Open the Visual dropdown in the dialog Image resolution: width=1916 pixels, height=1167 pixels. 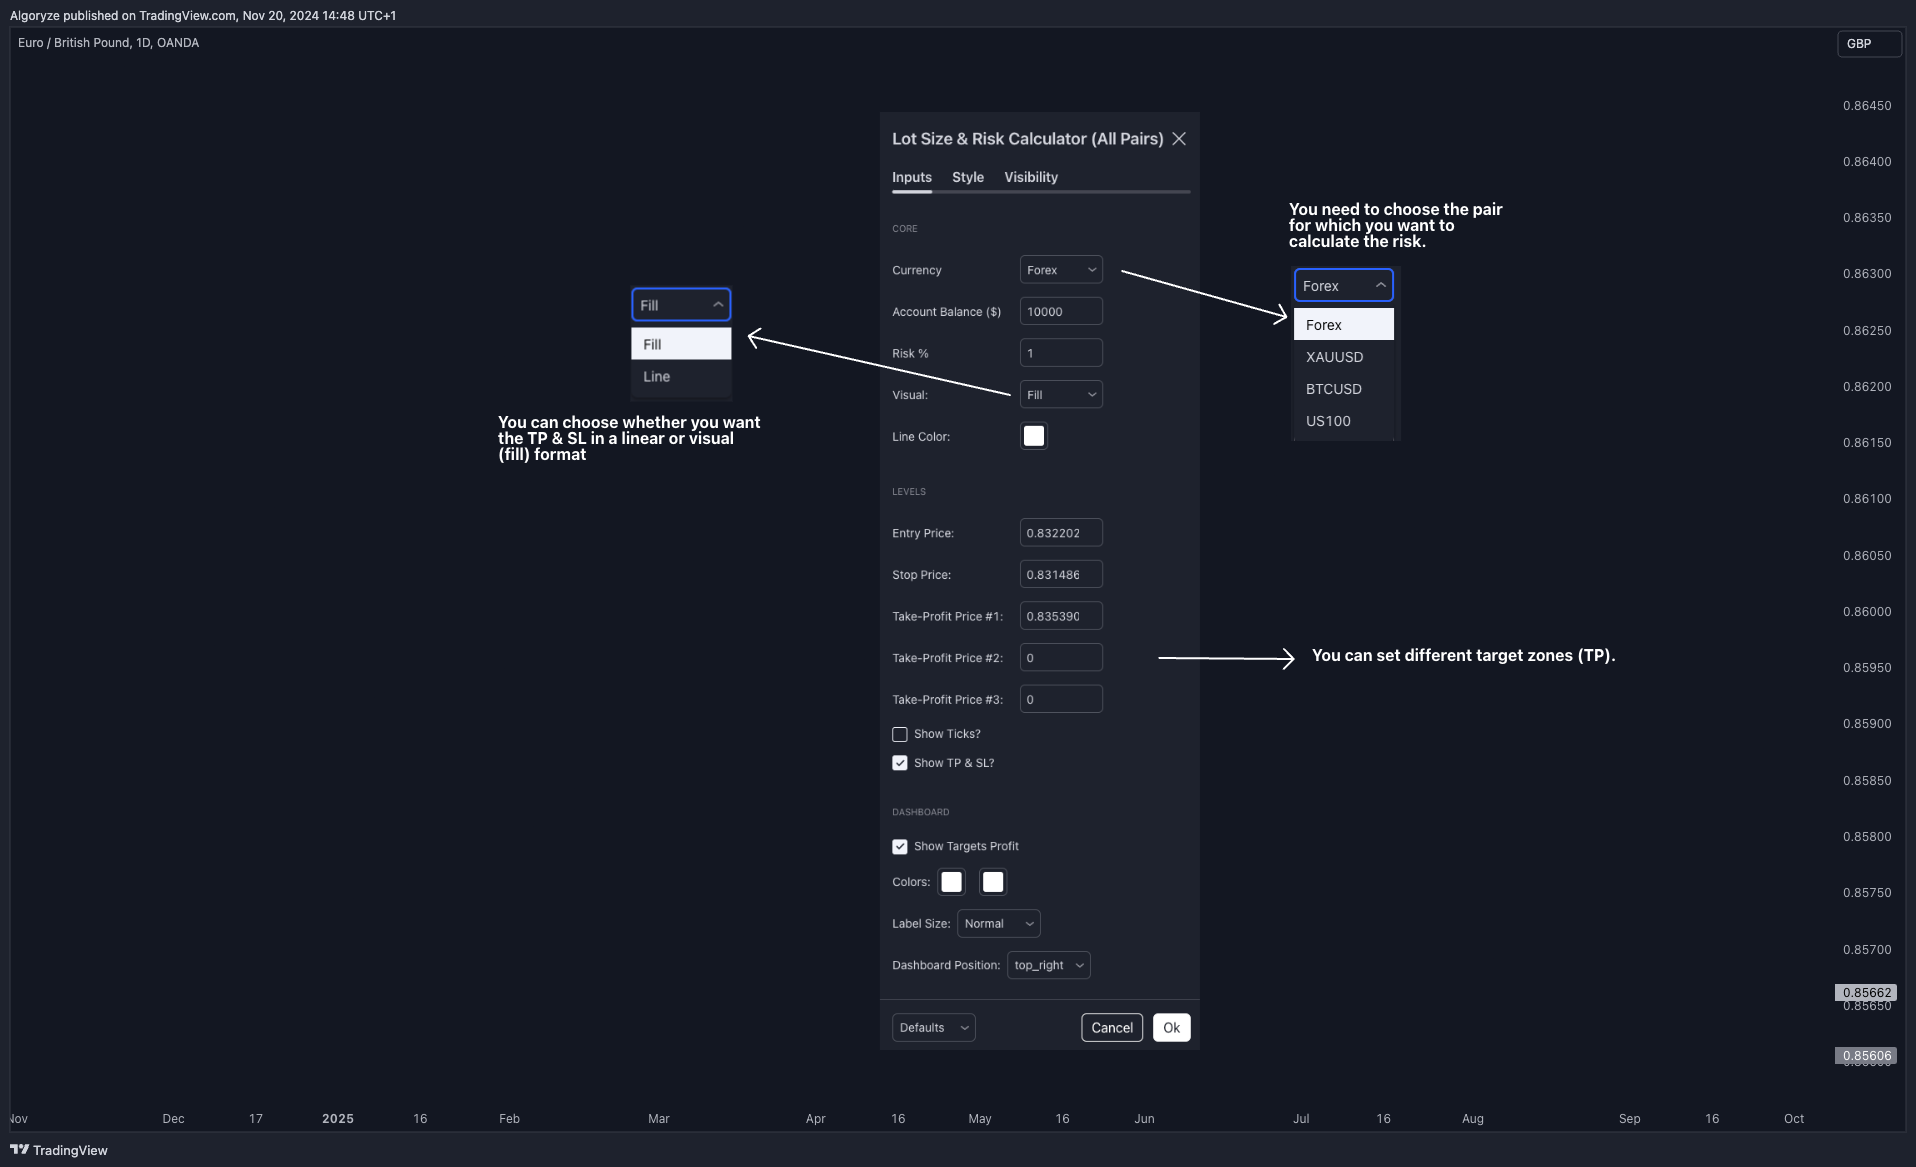[x=1061, y=395]
